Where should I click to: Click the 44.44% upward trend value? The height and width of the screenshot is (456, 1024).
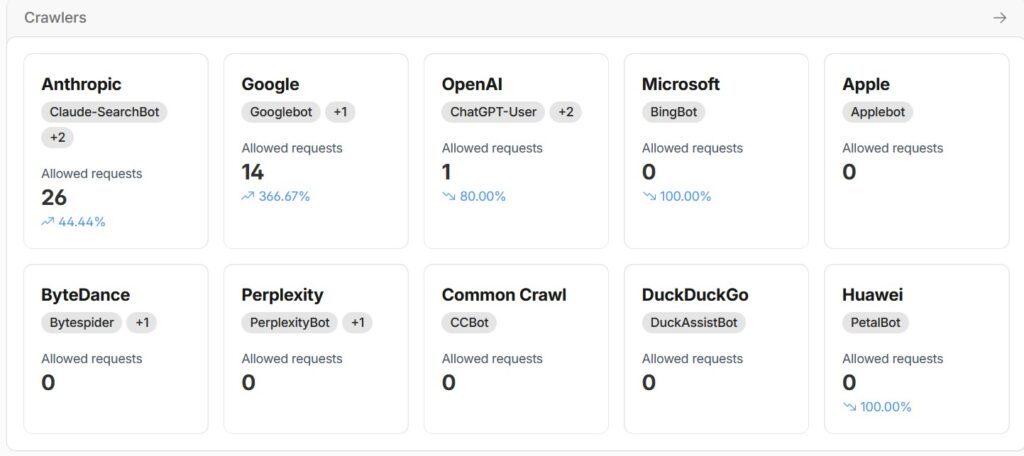click(x=82, y=222)
